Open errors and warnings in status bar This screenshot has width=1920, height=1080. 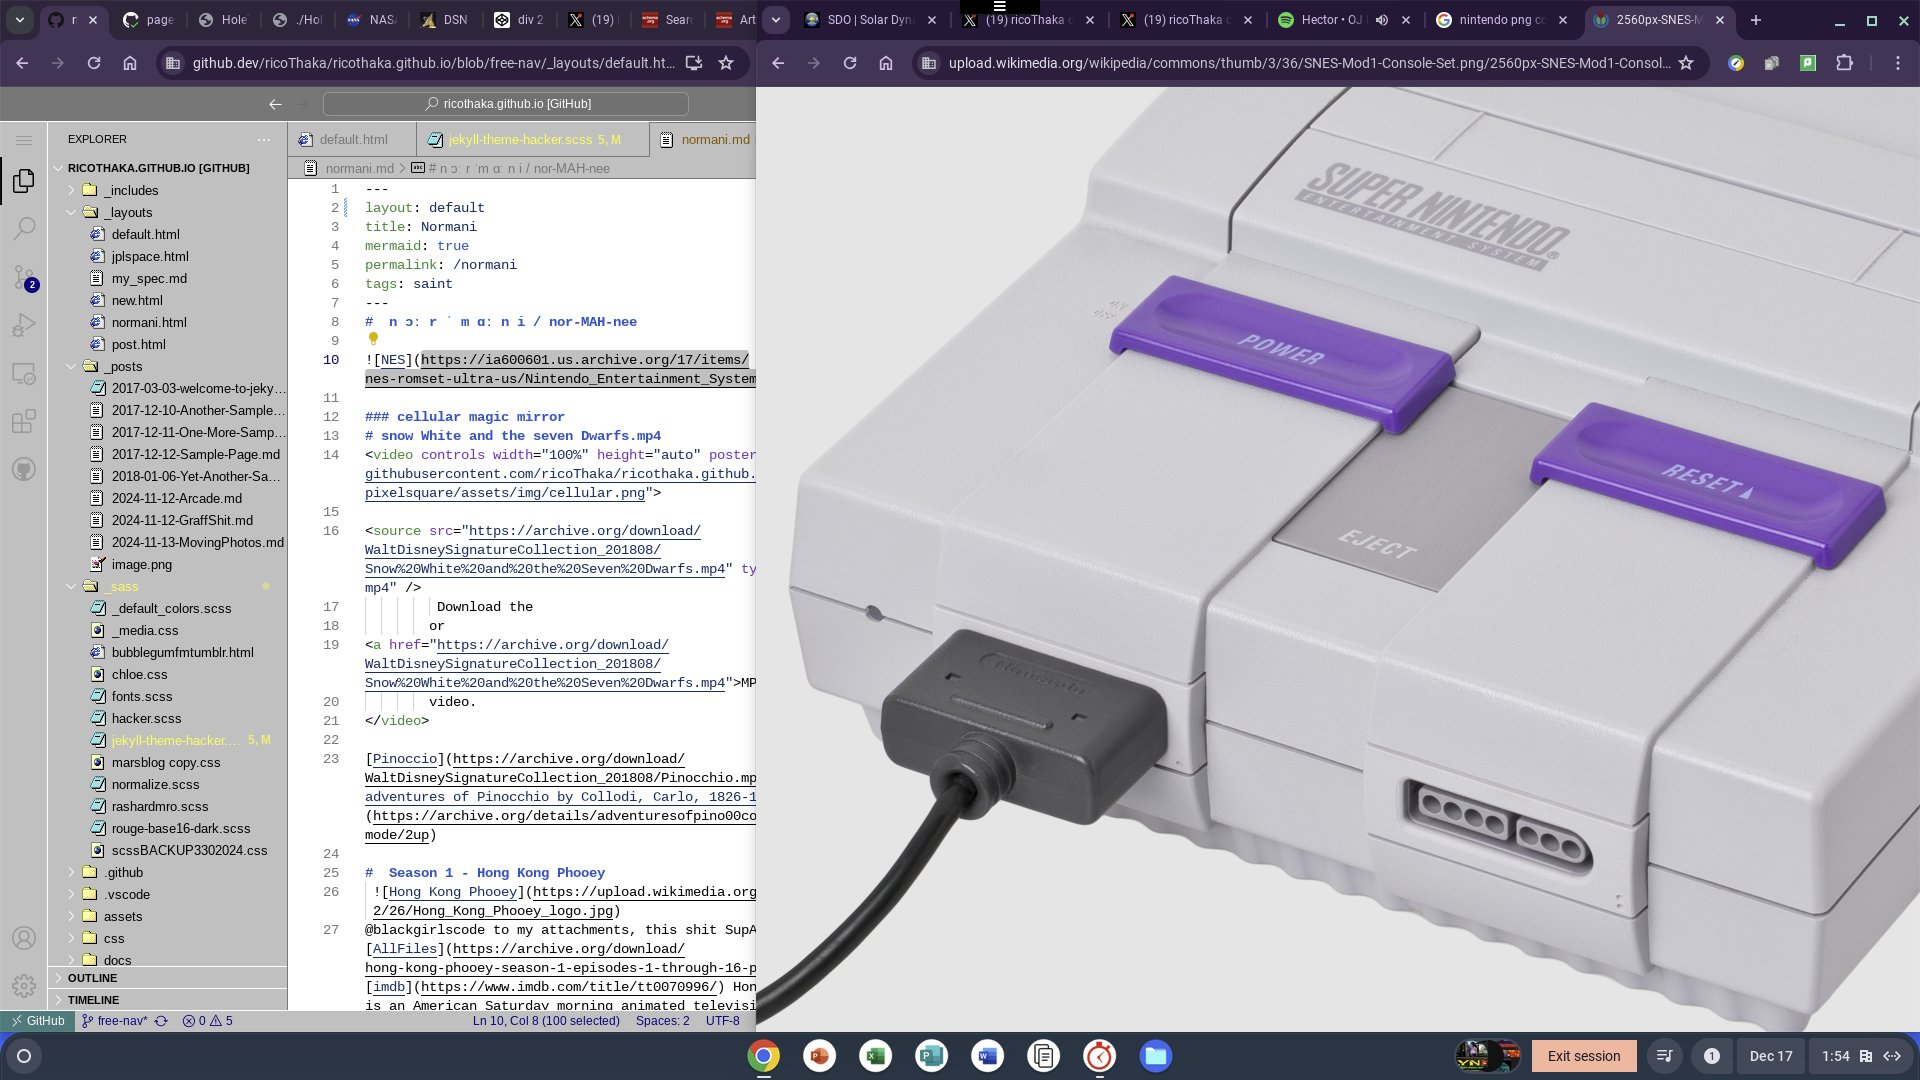[x=207, y=1021]
